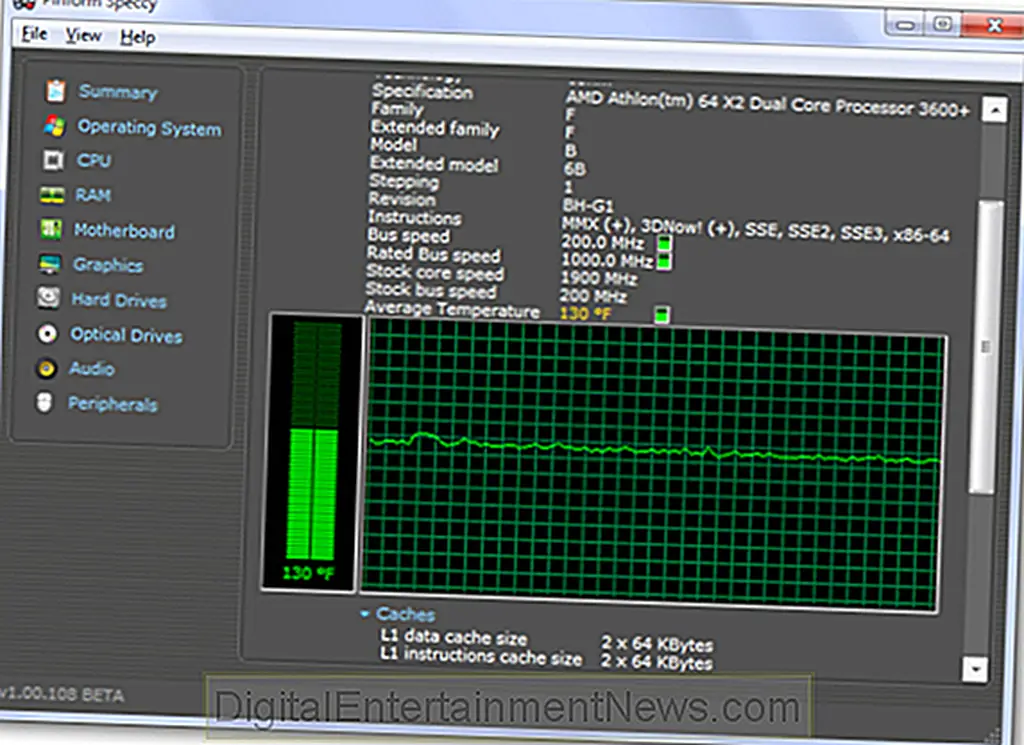Click the Operating System Windows flag icon
The width and height of the screenshot is (1024, 745).
(x=55, y=126)
